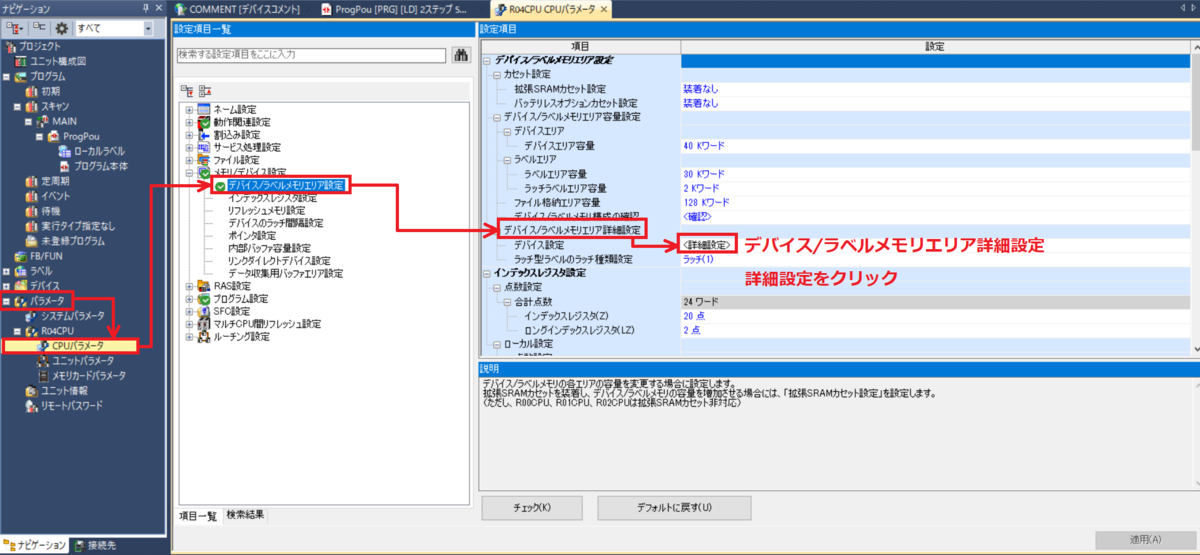Expand 動作関連設定 node in settings tree
The image size is (1200, 555).
pyautogui.click(x=189, y=121)
